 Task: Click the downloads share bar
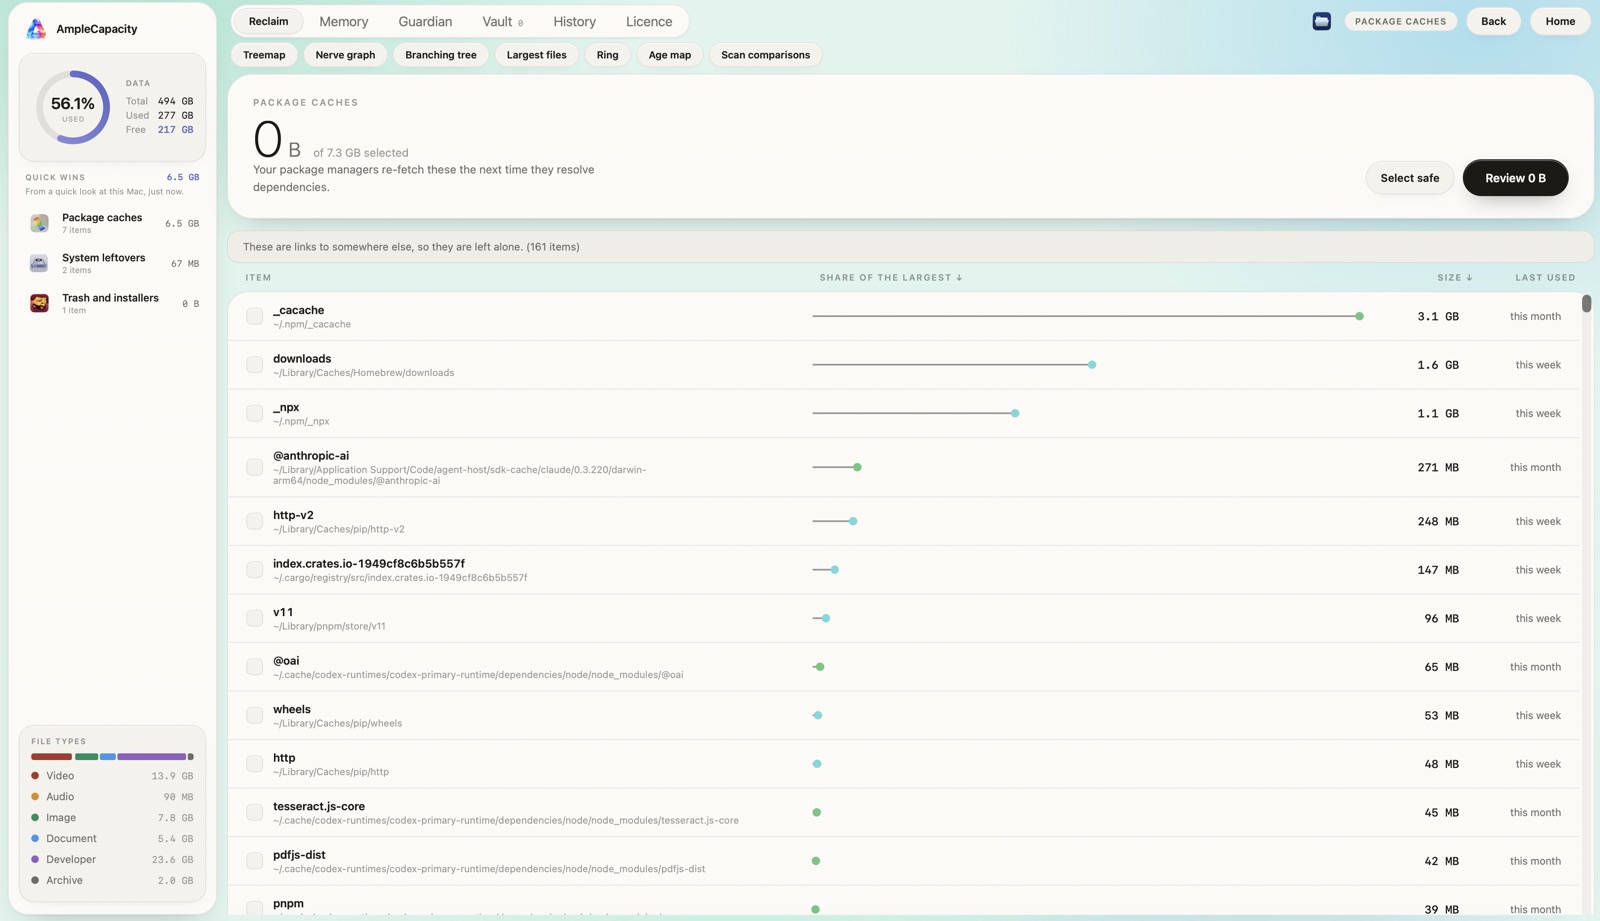[954, 365]
